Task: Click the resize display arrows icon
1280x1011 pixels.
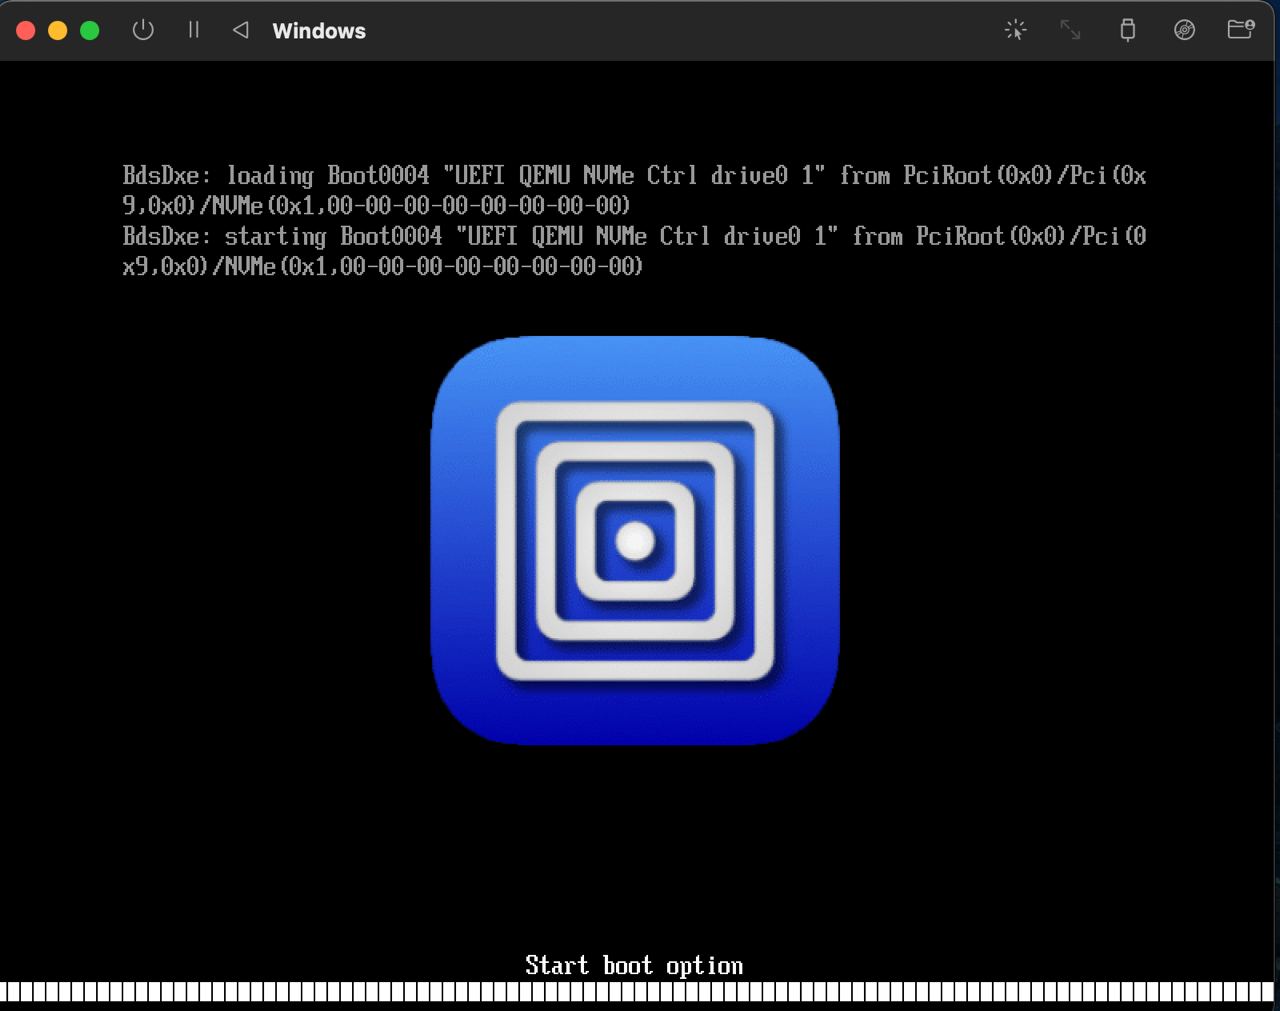Action: tap(1070, 30)
